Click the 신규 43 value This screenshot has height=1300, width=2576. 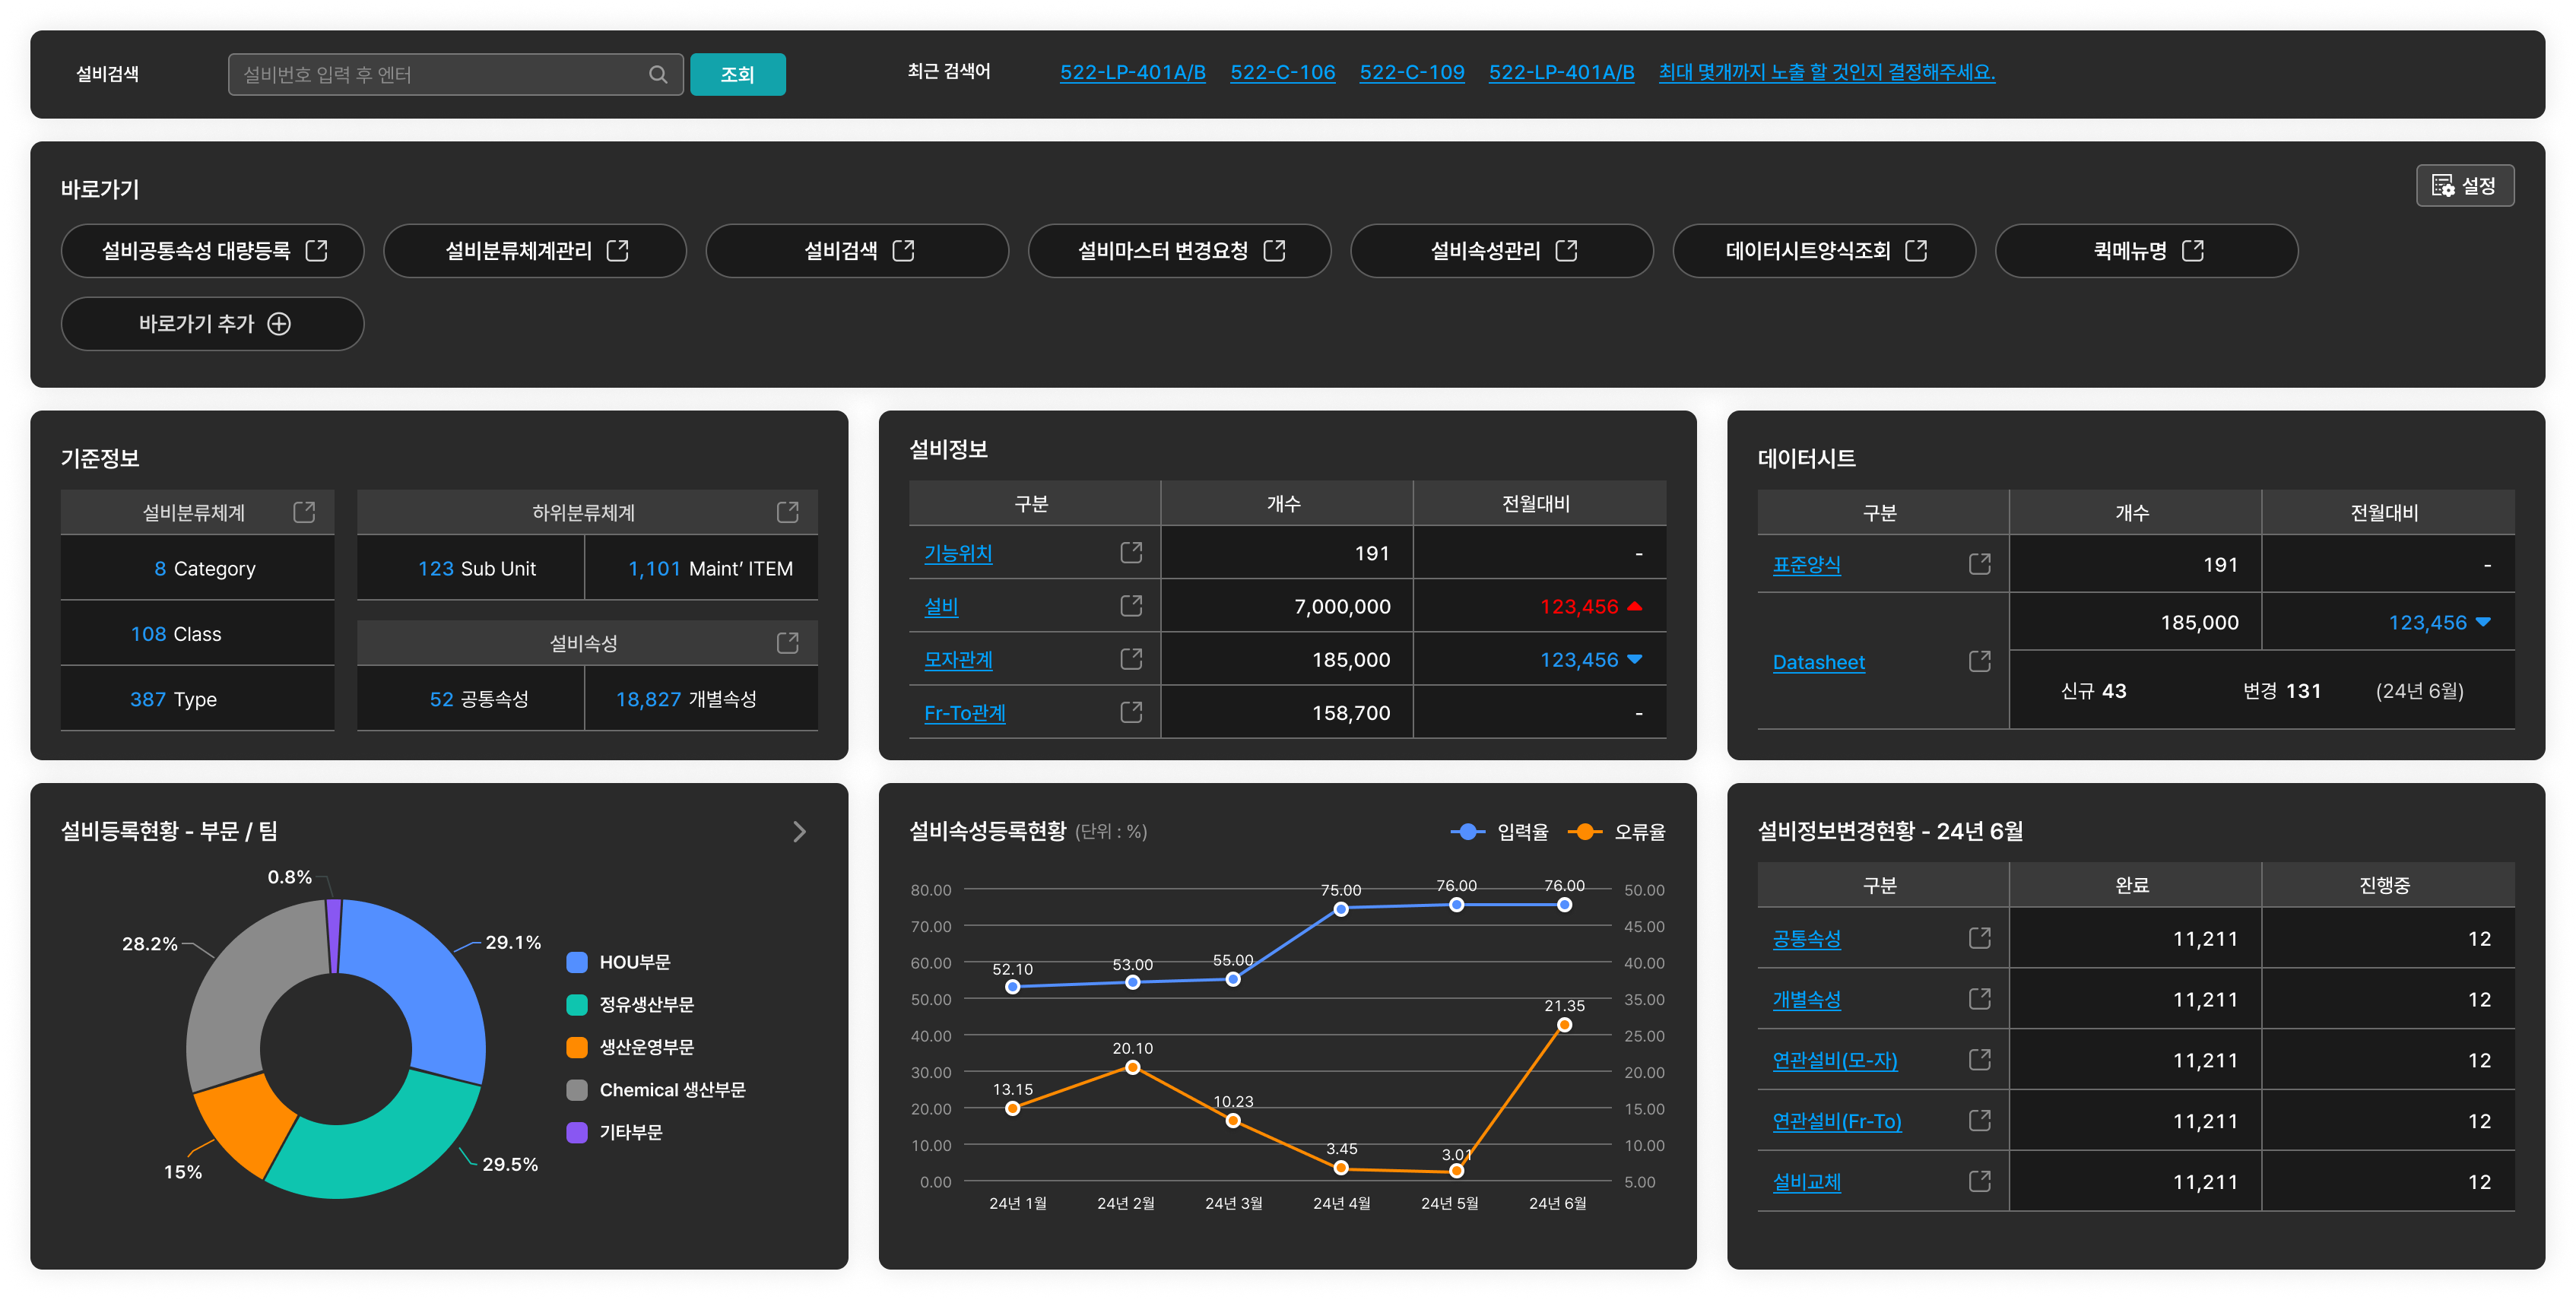click(x=2093, y=691)
